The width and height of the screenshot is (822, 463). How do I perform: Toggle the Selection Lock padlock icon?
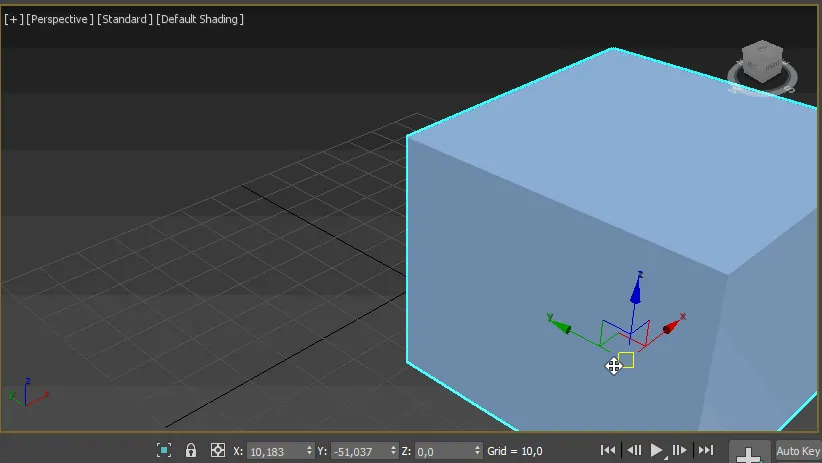[x=191, y=451]
